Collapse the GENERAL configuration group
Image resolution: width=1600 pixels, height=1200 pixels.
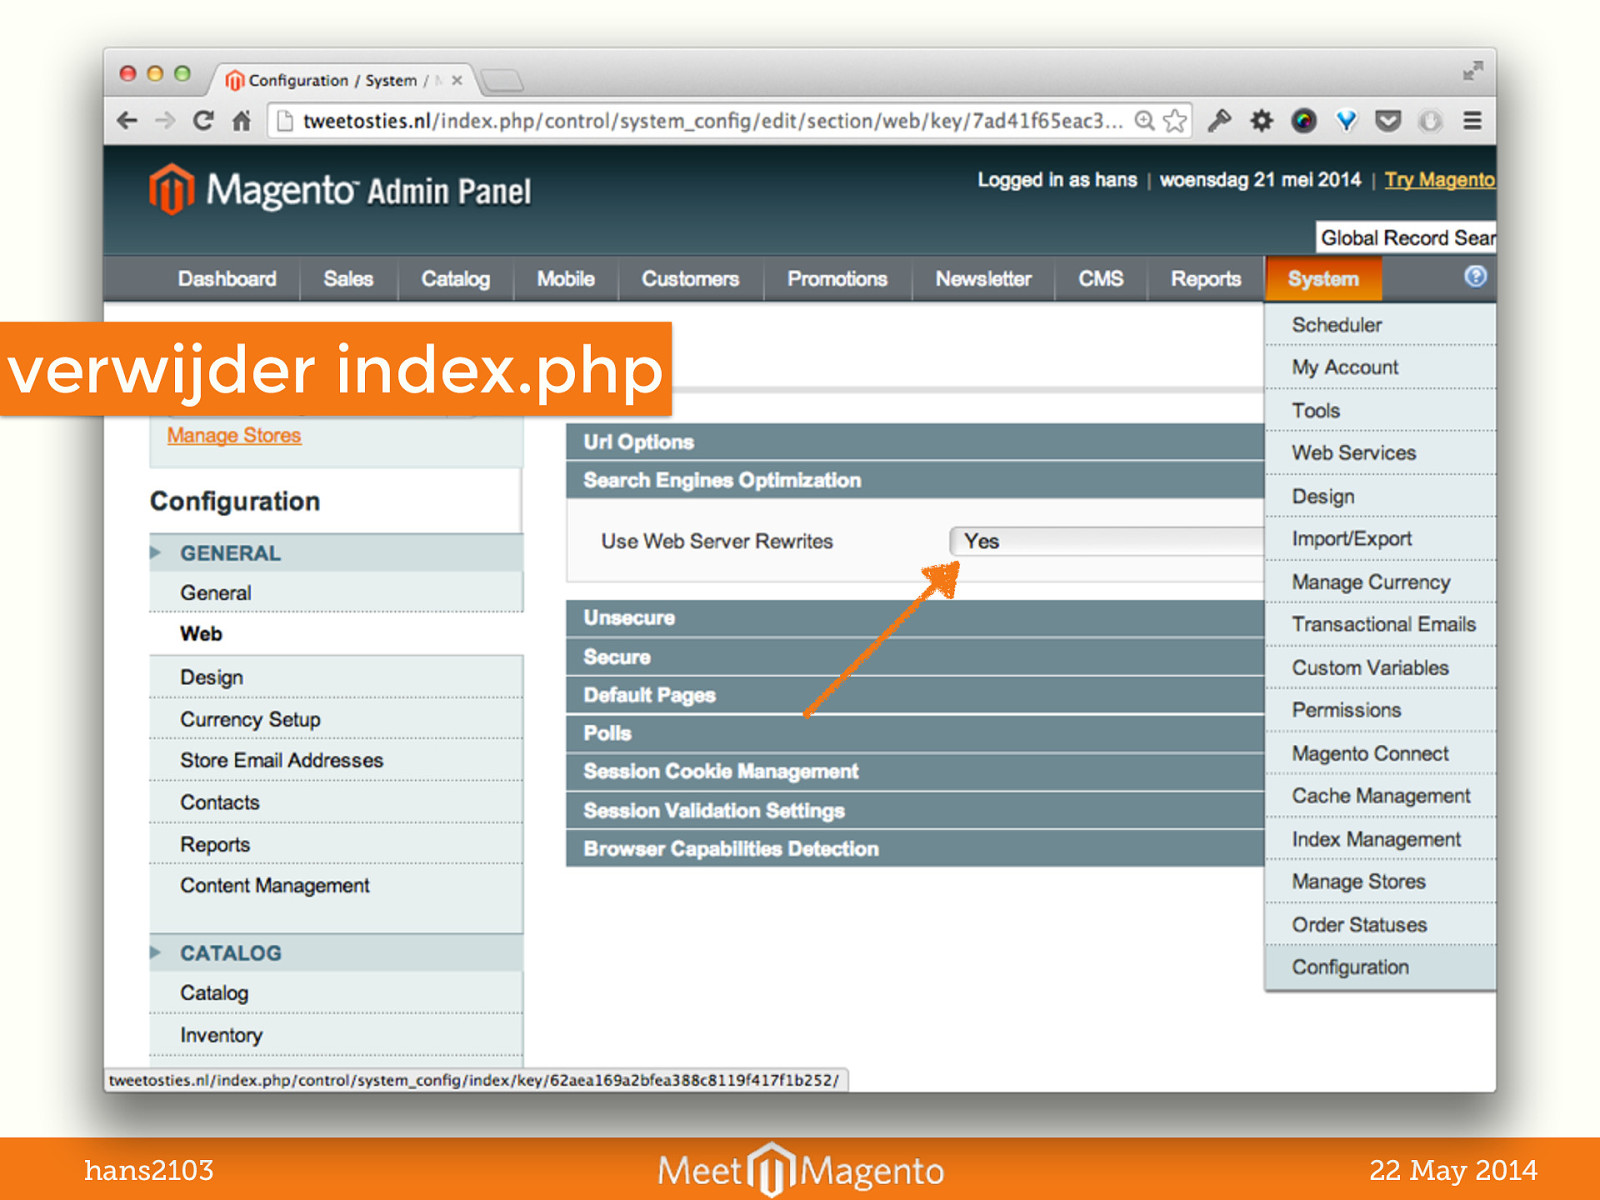[x=336, y=553]
